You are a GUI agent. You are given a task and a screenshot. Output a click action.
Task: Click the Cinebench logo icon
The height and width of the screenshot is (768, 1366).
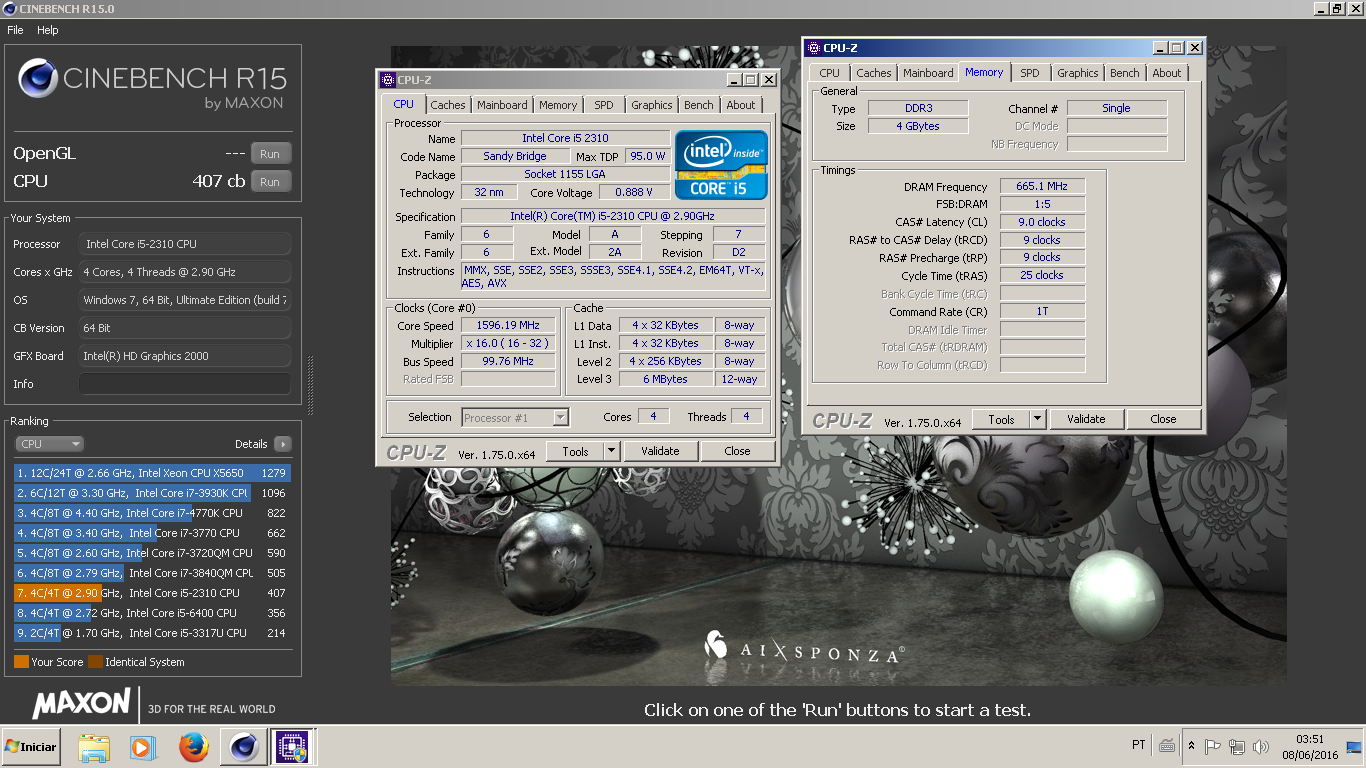pyautogui.click(x=38, y=79)
